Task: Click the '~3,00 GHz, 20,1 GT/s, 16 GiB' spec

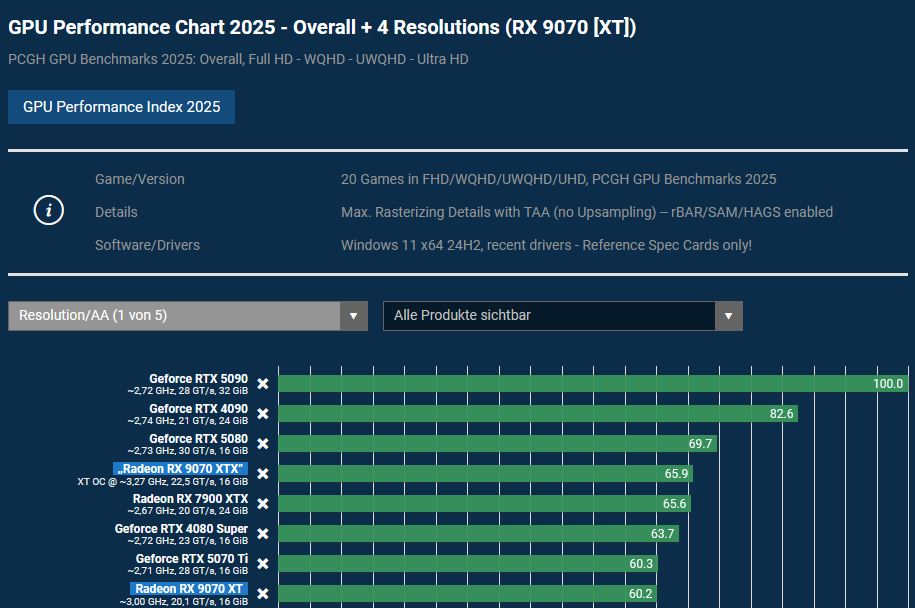Action: (184, 602)
